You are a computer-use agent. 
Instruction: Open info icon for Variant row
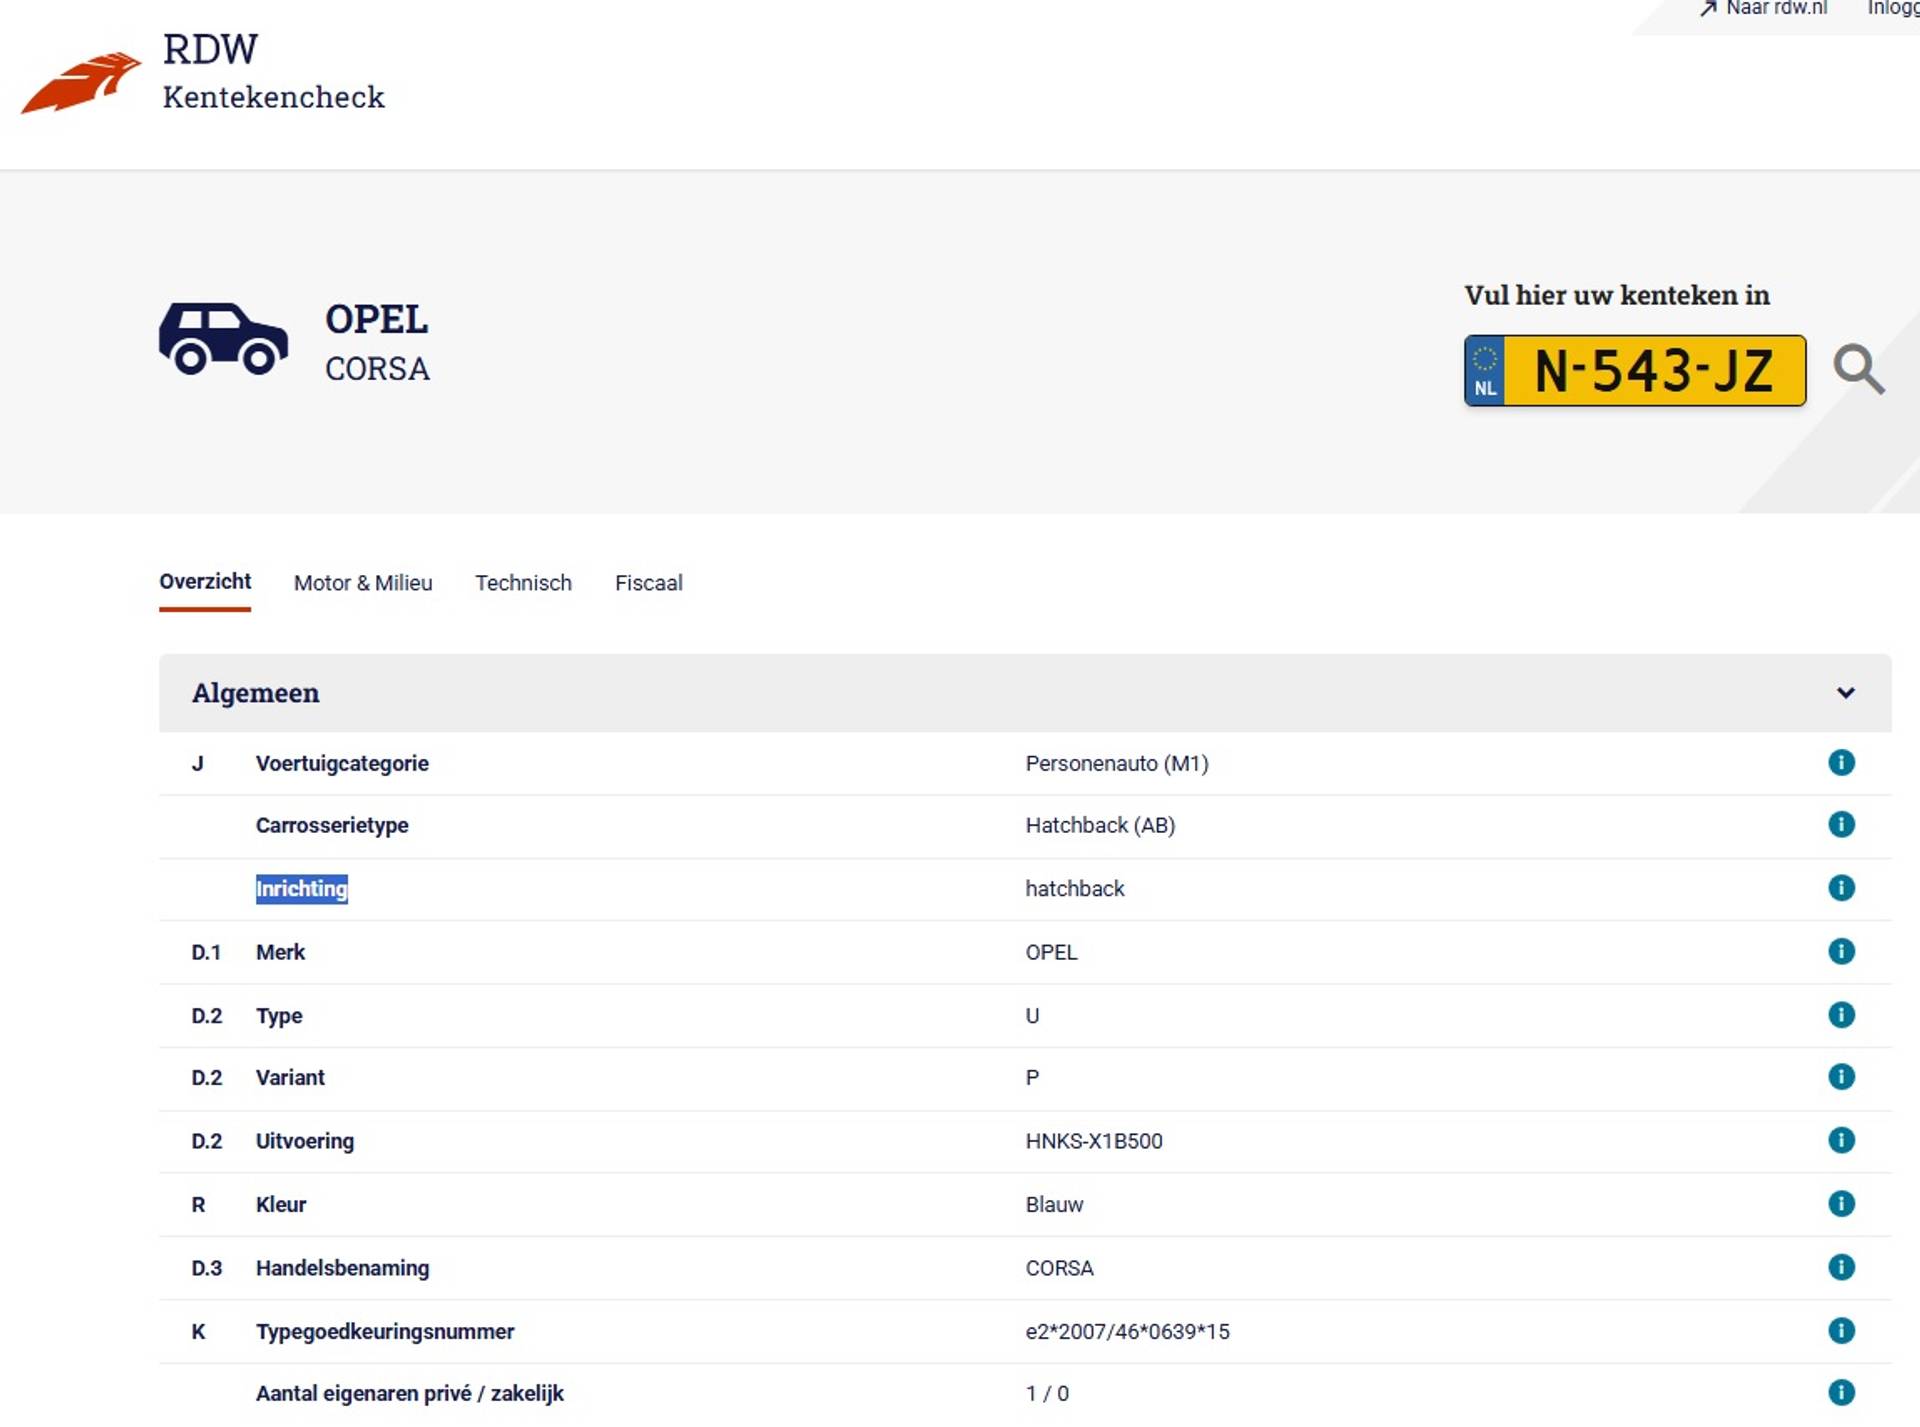1841,1077
